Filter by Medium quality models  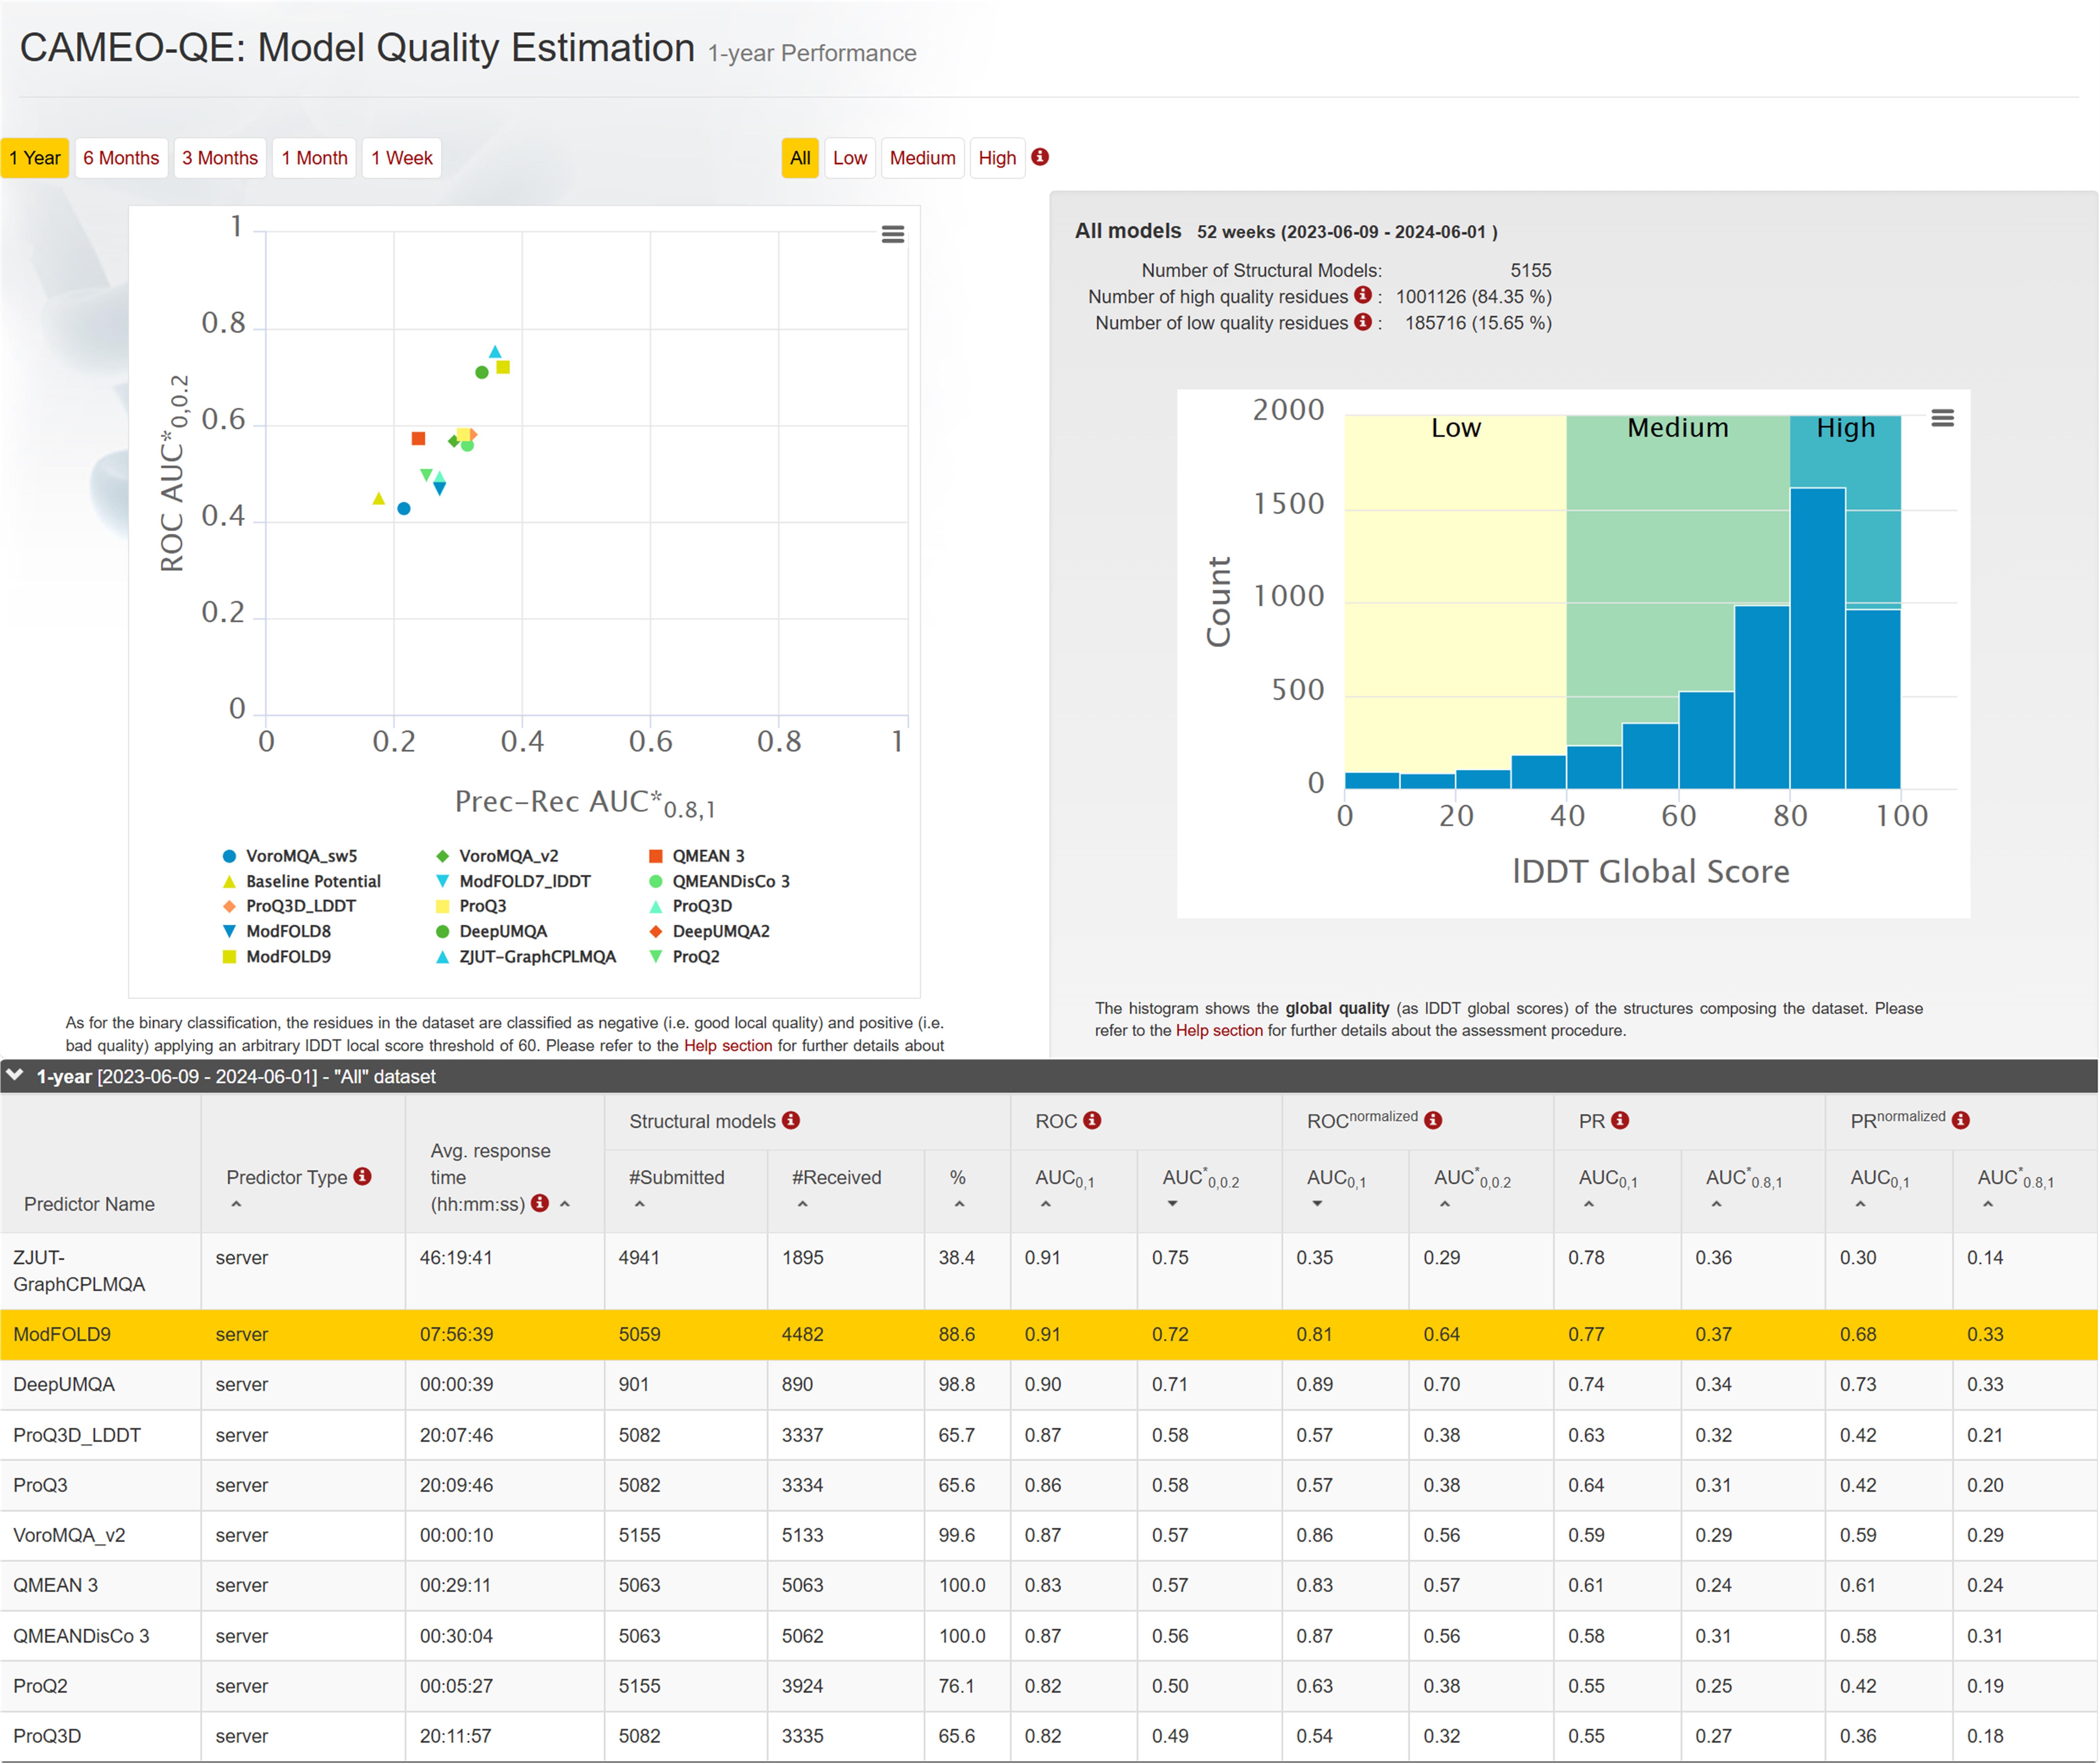[x=922, y=158]
